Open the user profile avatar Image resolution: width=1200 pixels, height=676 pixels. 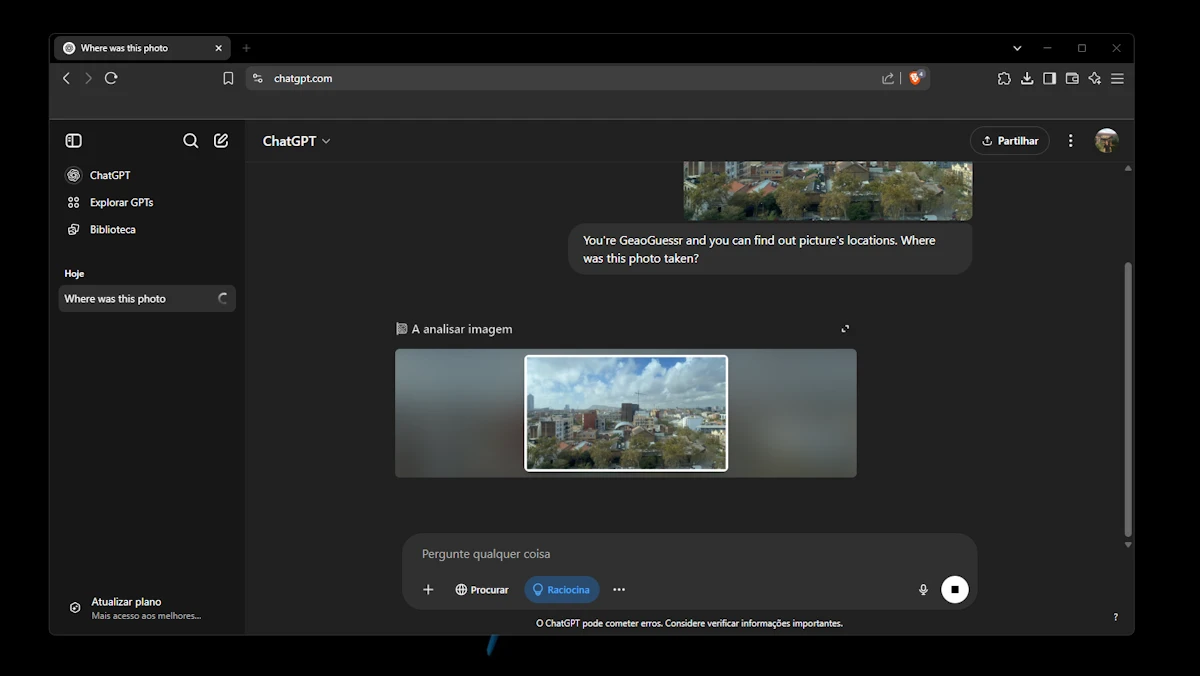click(x=1106, y=141)
